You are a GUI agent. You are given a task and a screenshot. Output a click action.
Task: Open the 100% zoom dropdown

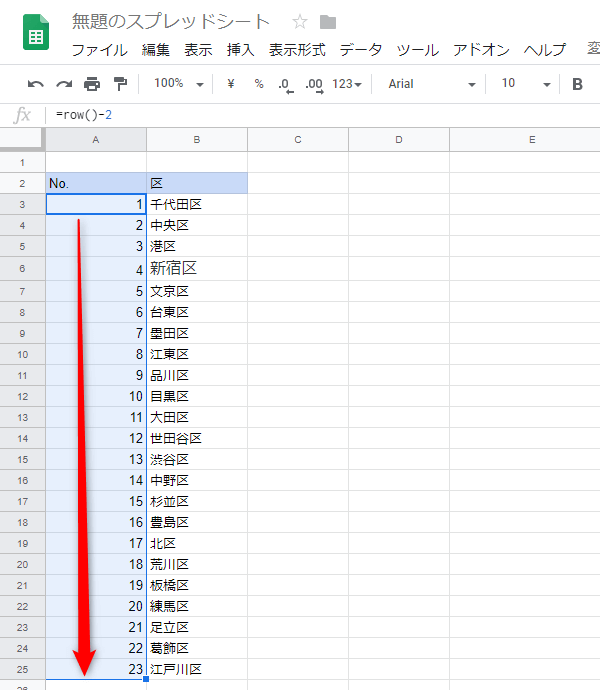[179, 84]
